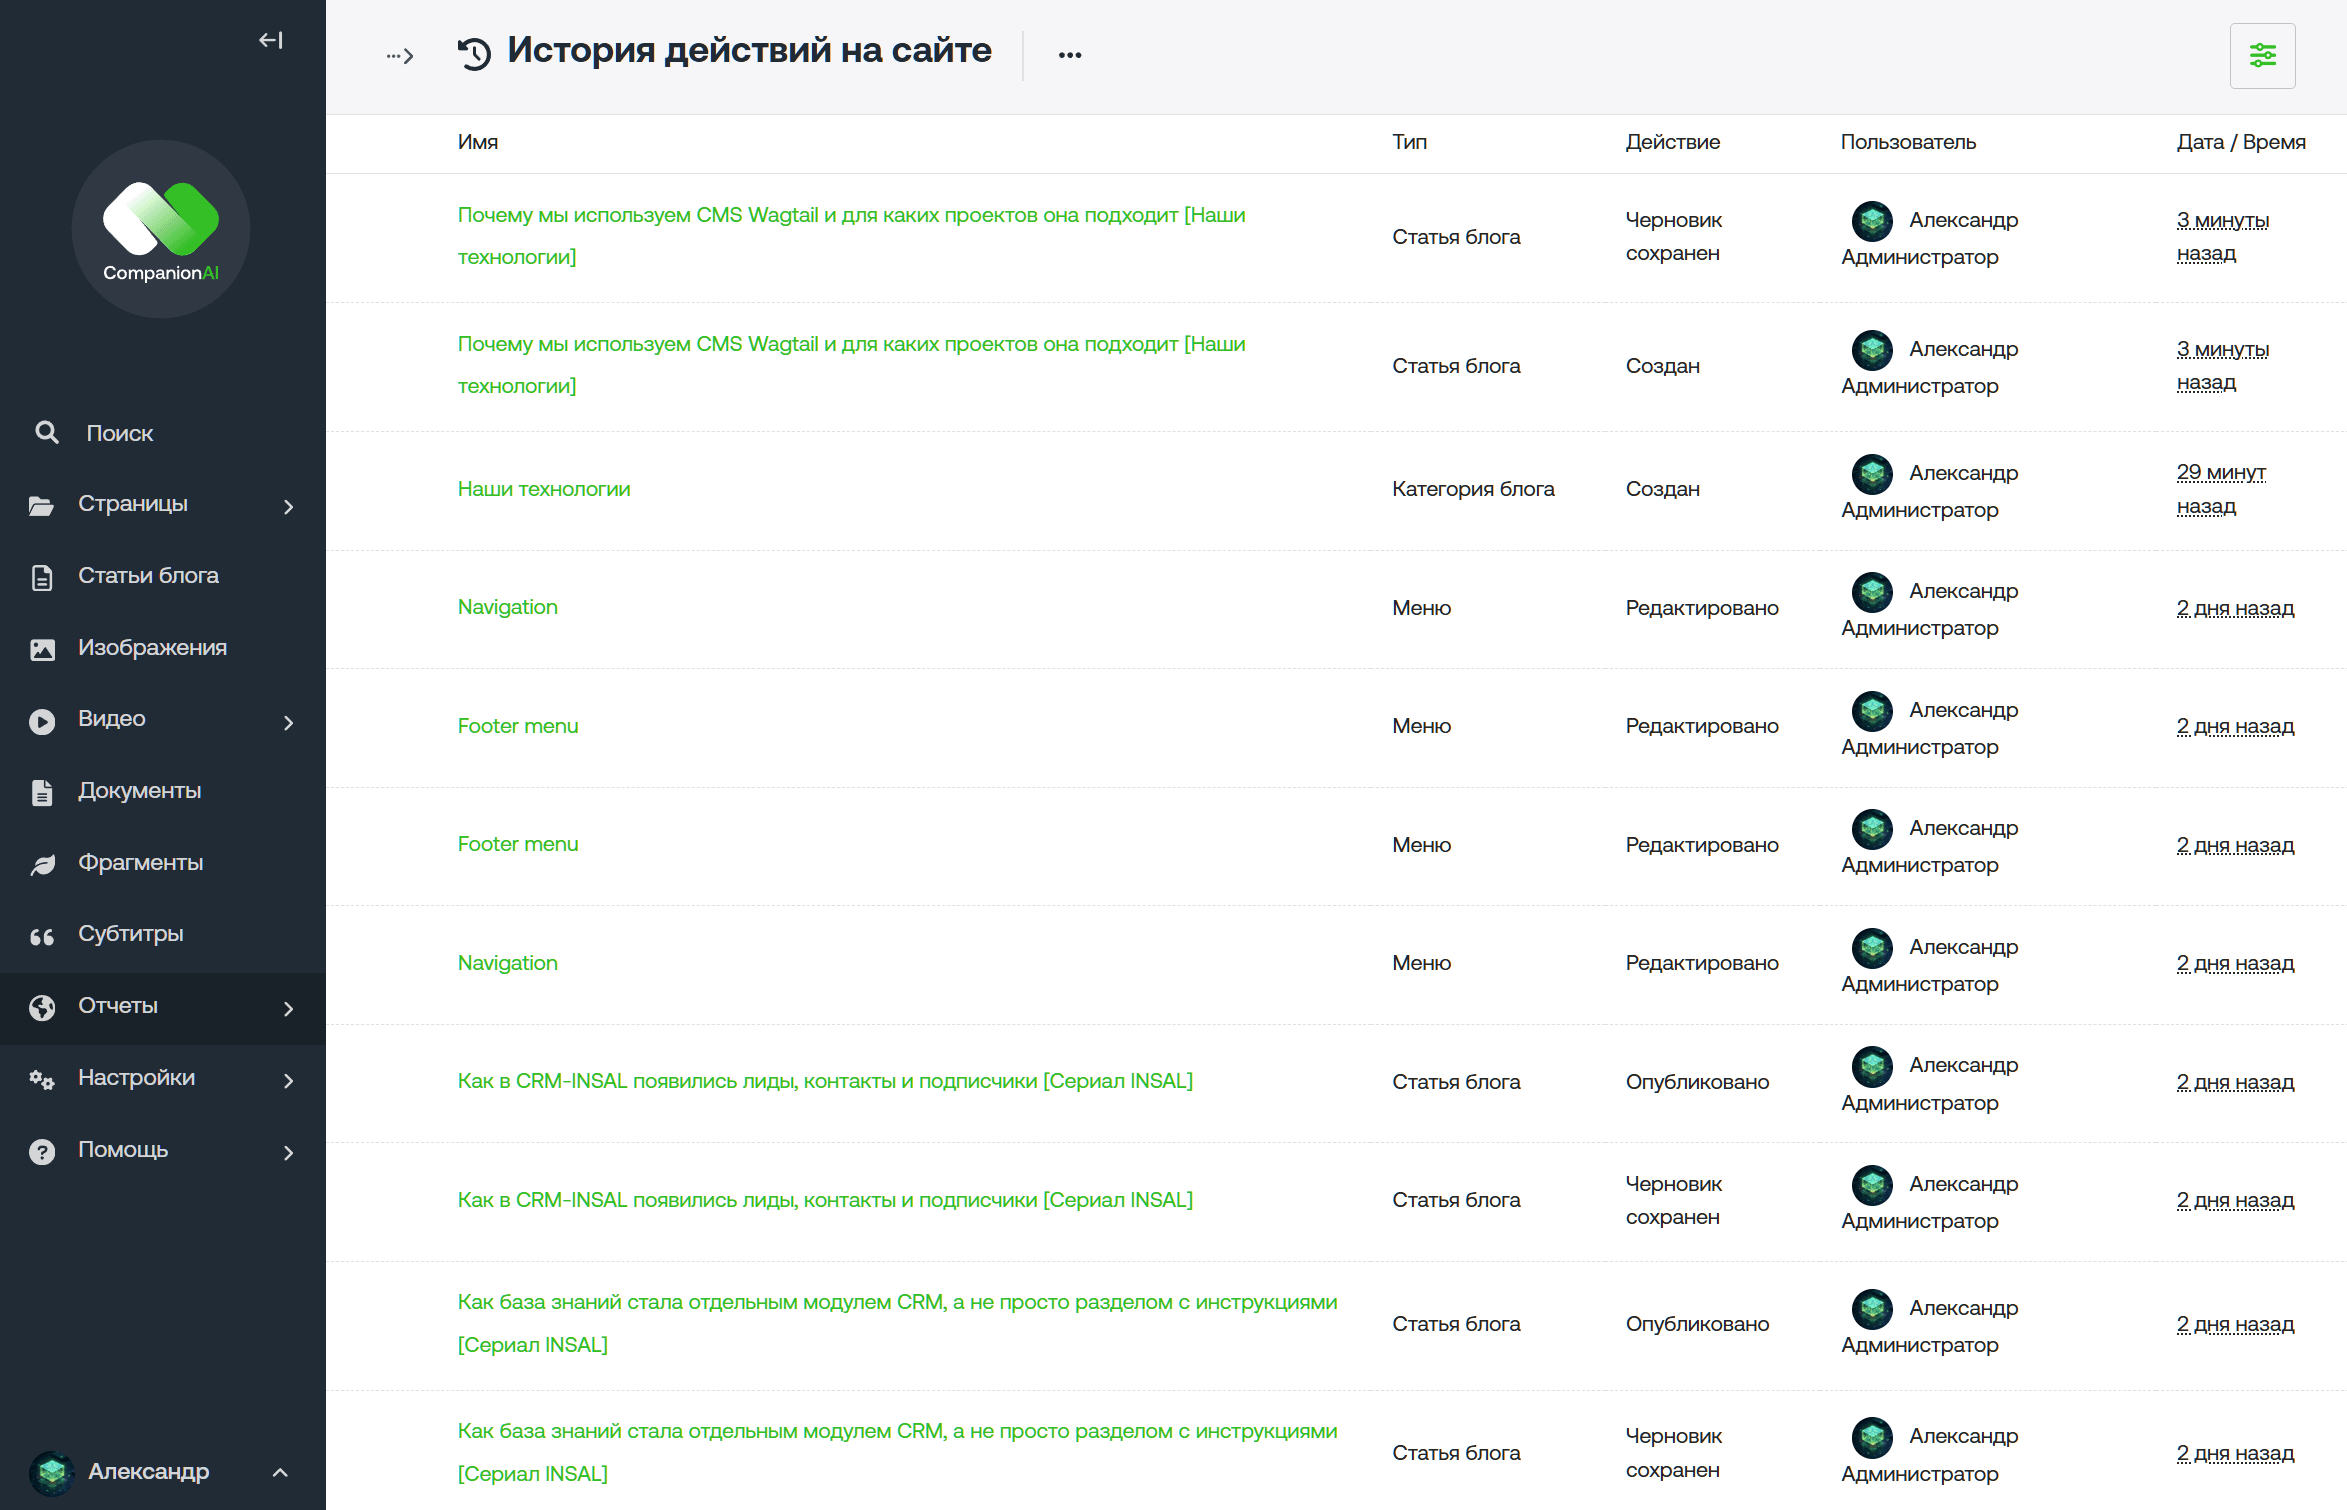Open filter settings sliders icon
Image resolution: width=2347 pixels, height=1510 pixels.
pos(2262,56)
